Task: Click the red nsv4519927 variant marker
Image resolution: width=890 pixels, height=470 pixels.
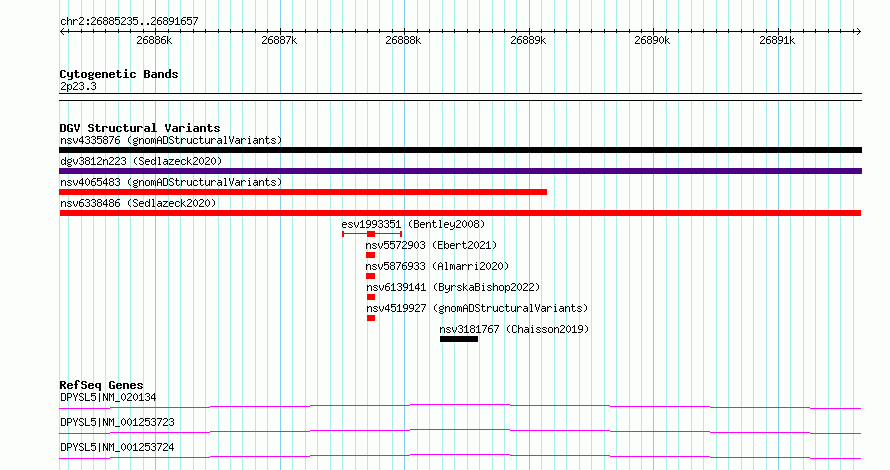Action: pos(371,318)
